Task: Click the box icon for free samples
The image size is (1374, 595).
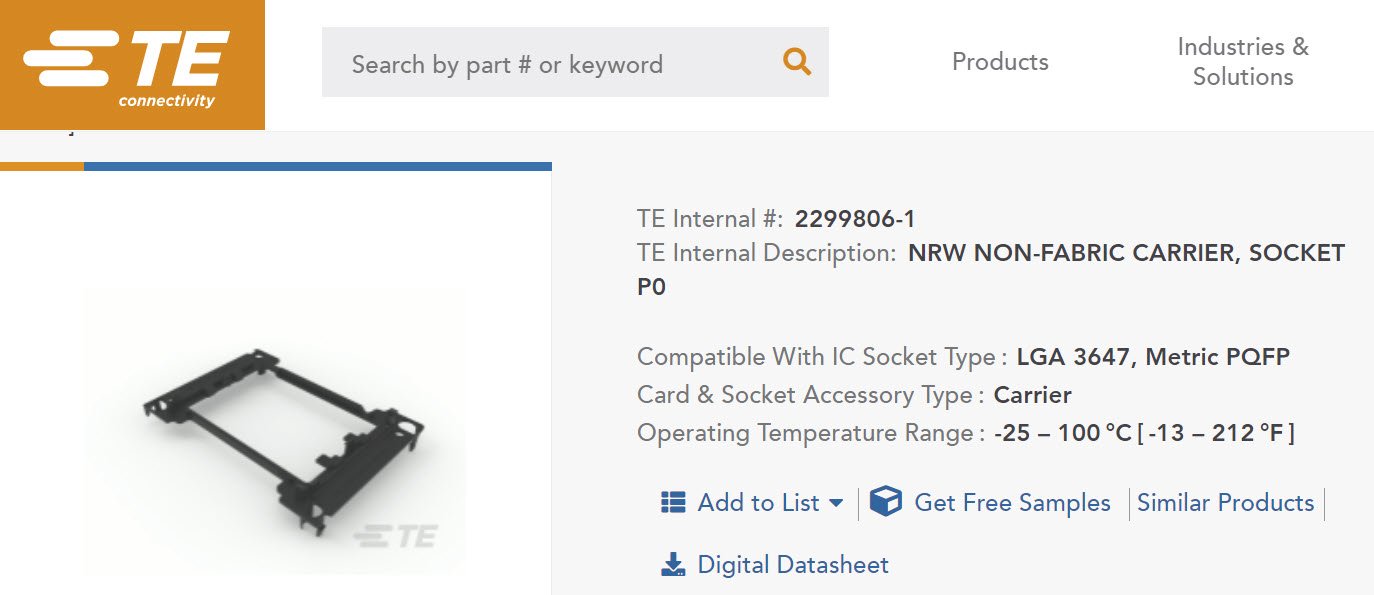Action: [x=885, y=502]
